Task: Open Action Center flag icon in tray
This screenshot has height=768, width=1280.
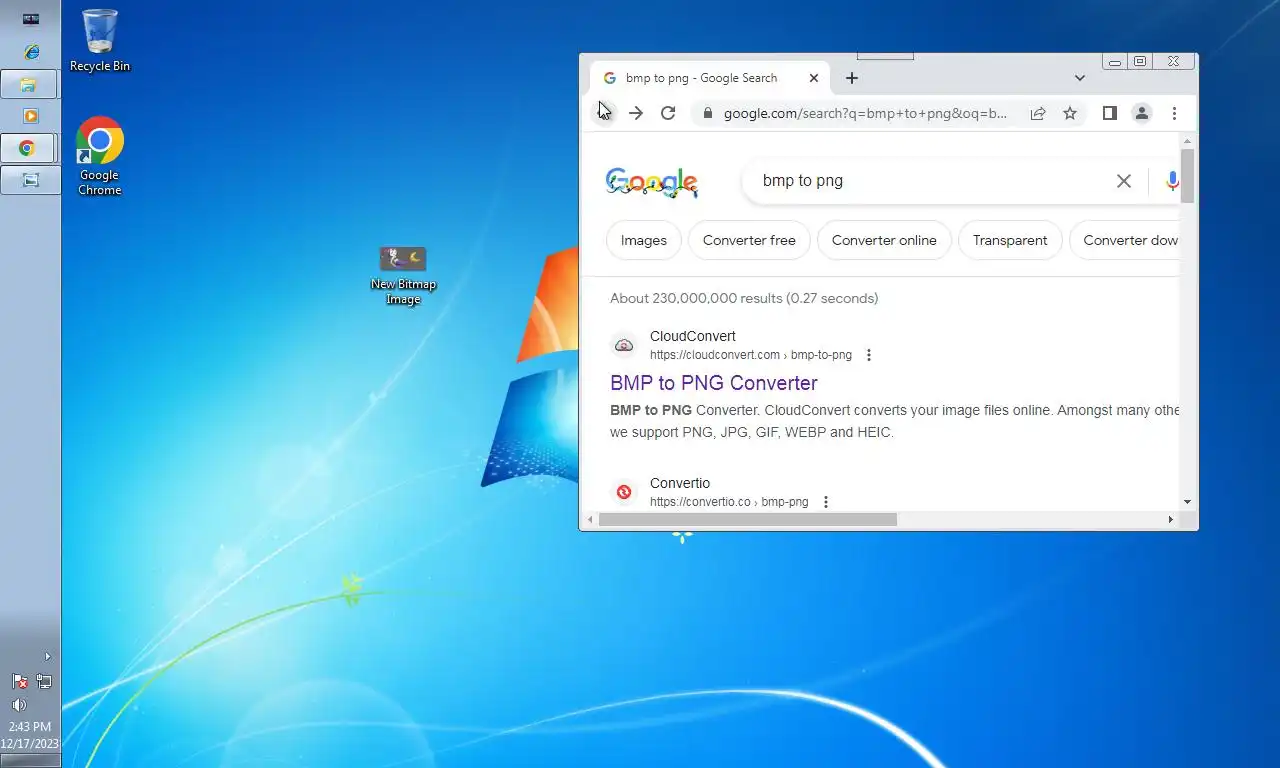Action: tap(19, 681)
